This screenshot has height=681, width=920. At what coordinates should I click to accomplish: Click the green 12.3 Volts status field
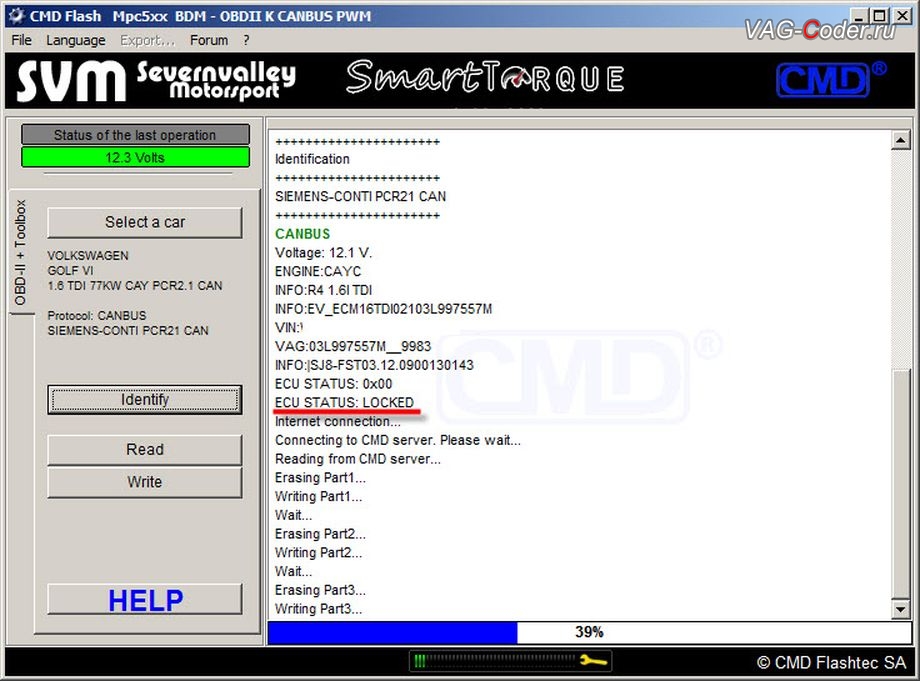pos(136,157)
